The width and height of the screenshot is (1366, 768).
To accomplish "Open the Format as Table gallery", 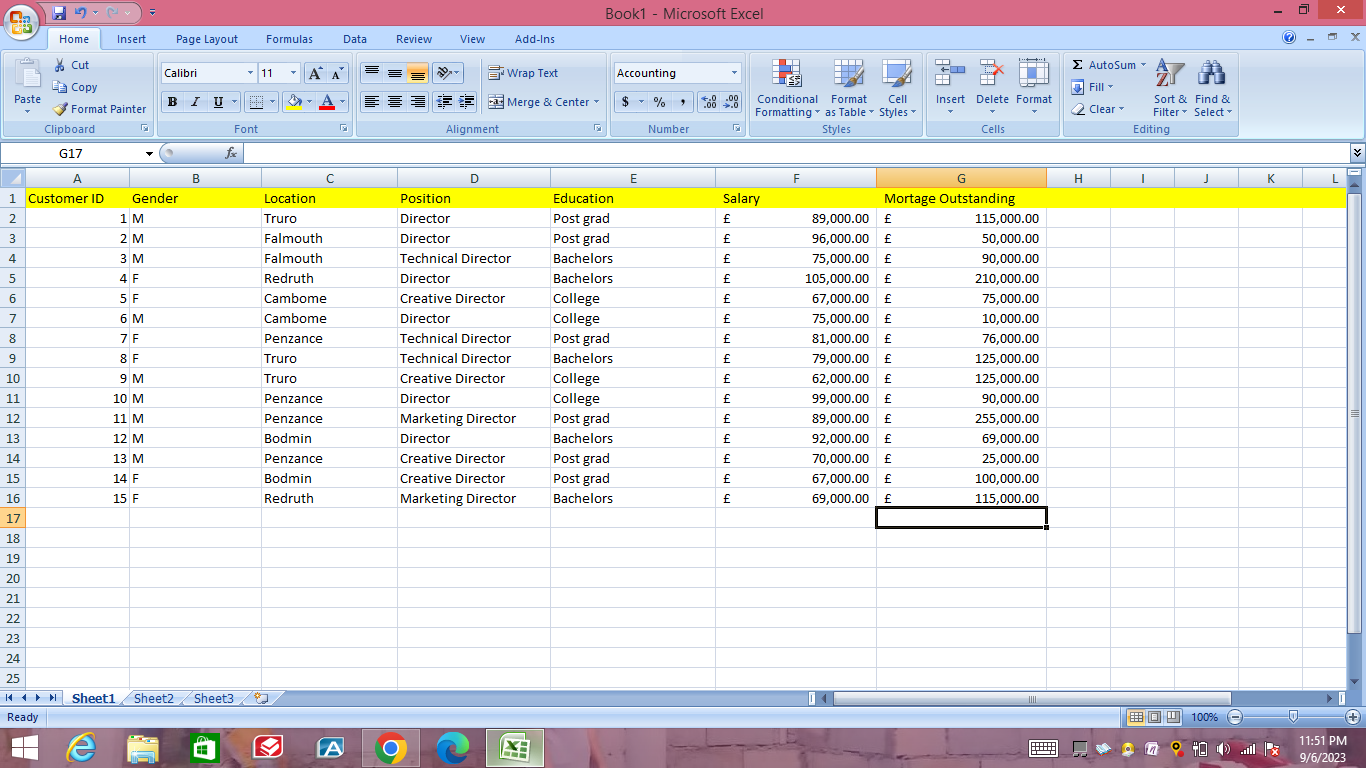I will pyautogui.click(x=849, y=88).
